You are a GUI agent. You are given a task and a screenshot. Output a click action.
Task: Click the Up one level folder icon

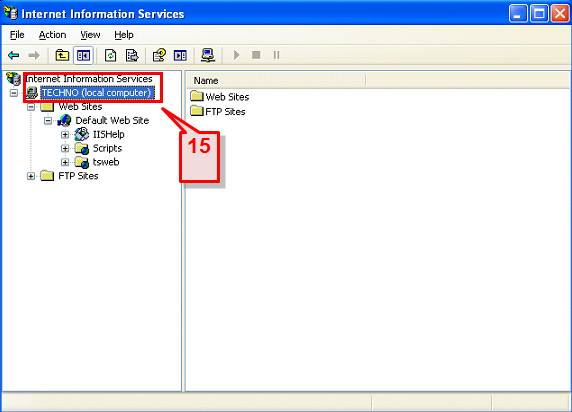pyautogui.click(x=62, y=55)
